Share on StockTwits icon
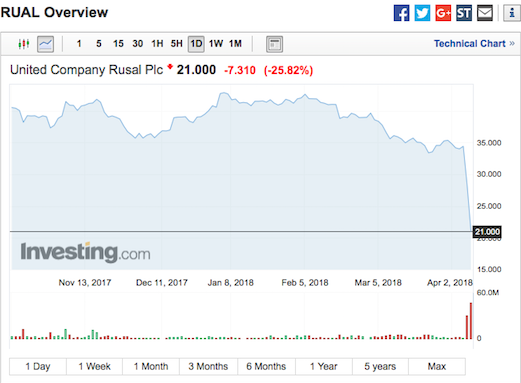Screen dimensions: 521x383 point(464,13)
